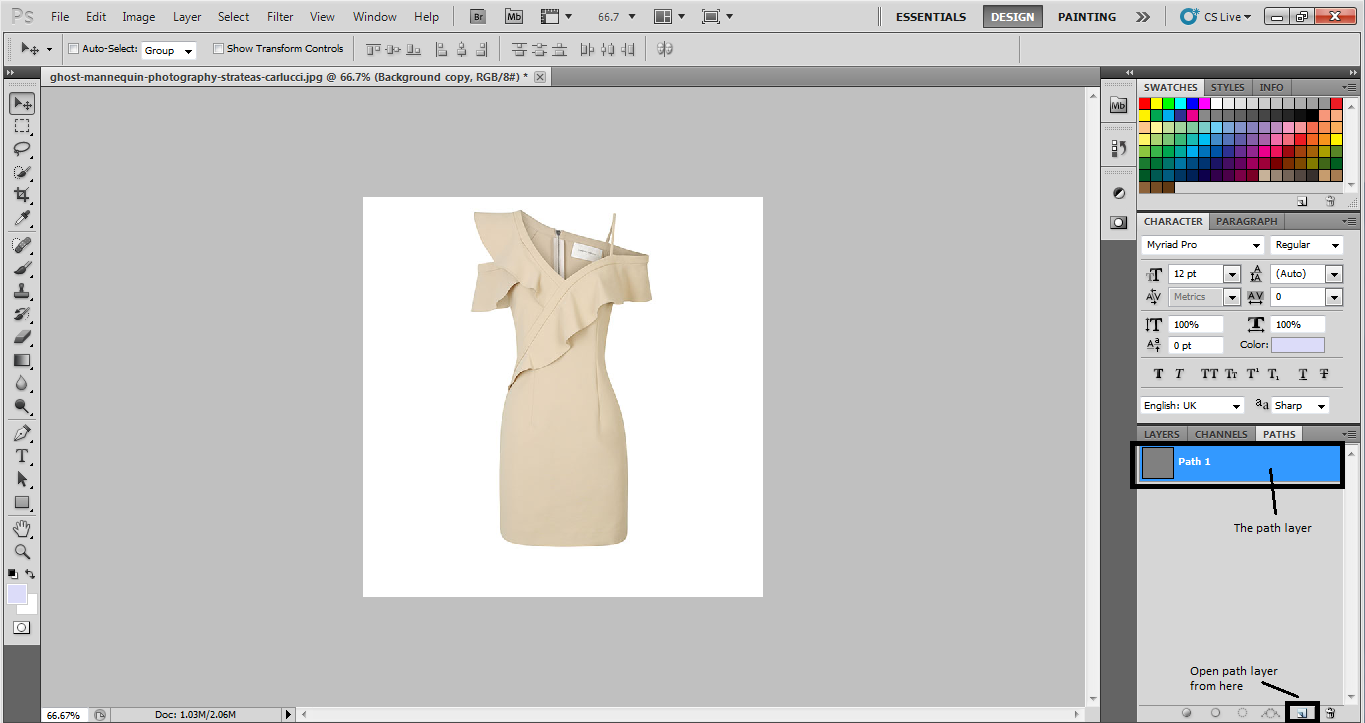Open the anti-aliasing Sharp dropdown
Viewport: 1365px width, 723px height.
coord(1320,406)
